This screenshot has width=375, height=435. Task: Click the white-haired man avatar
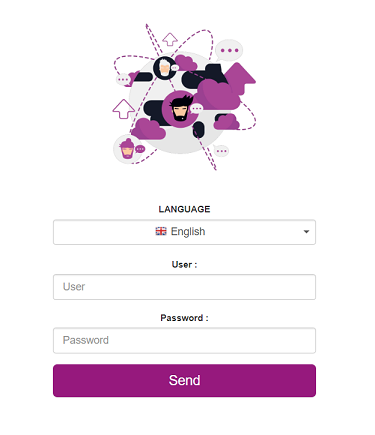165,68
